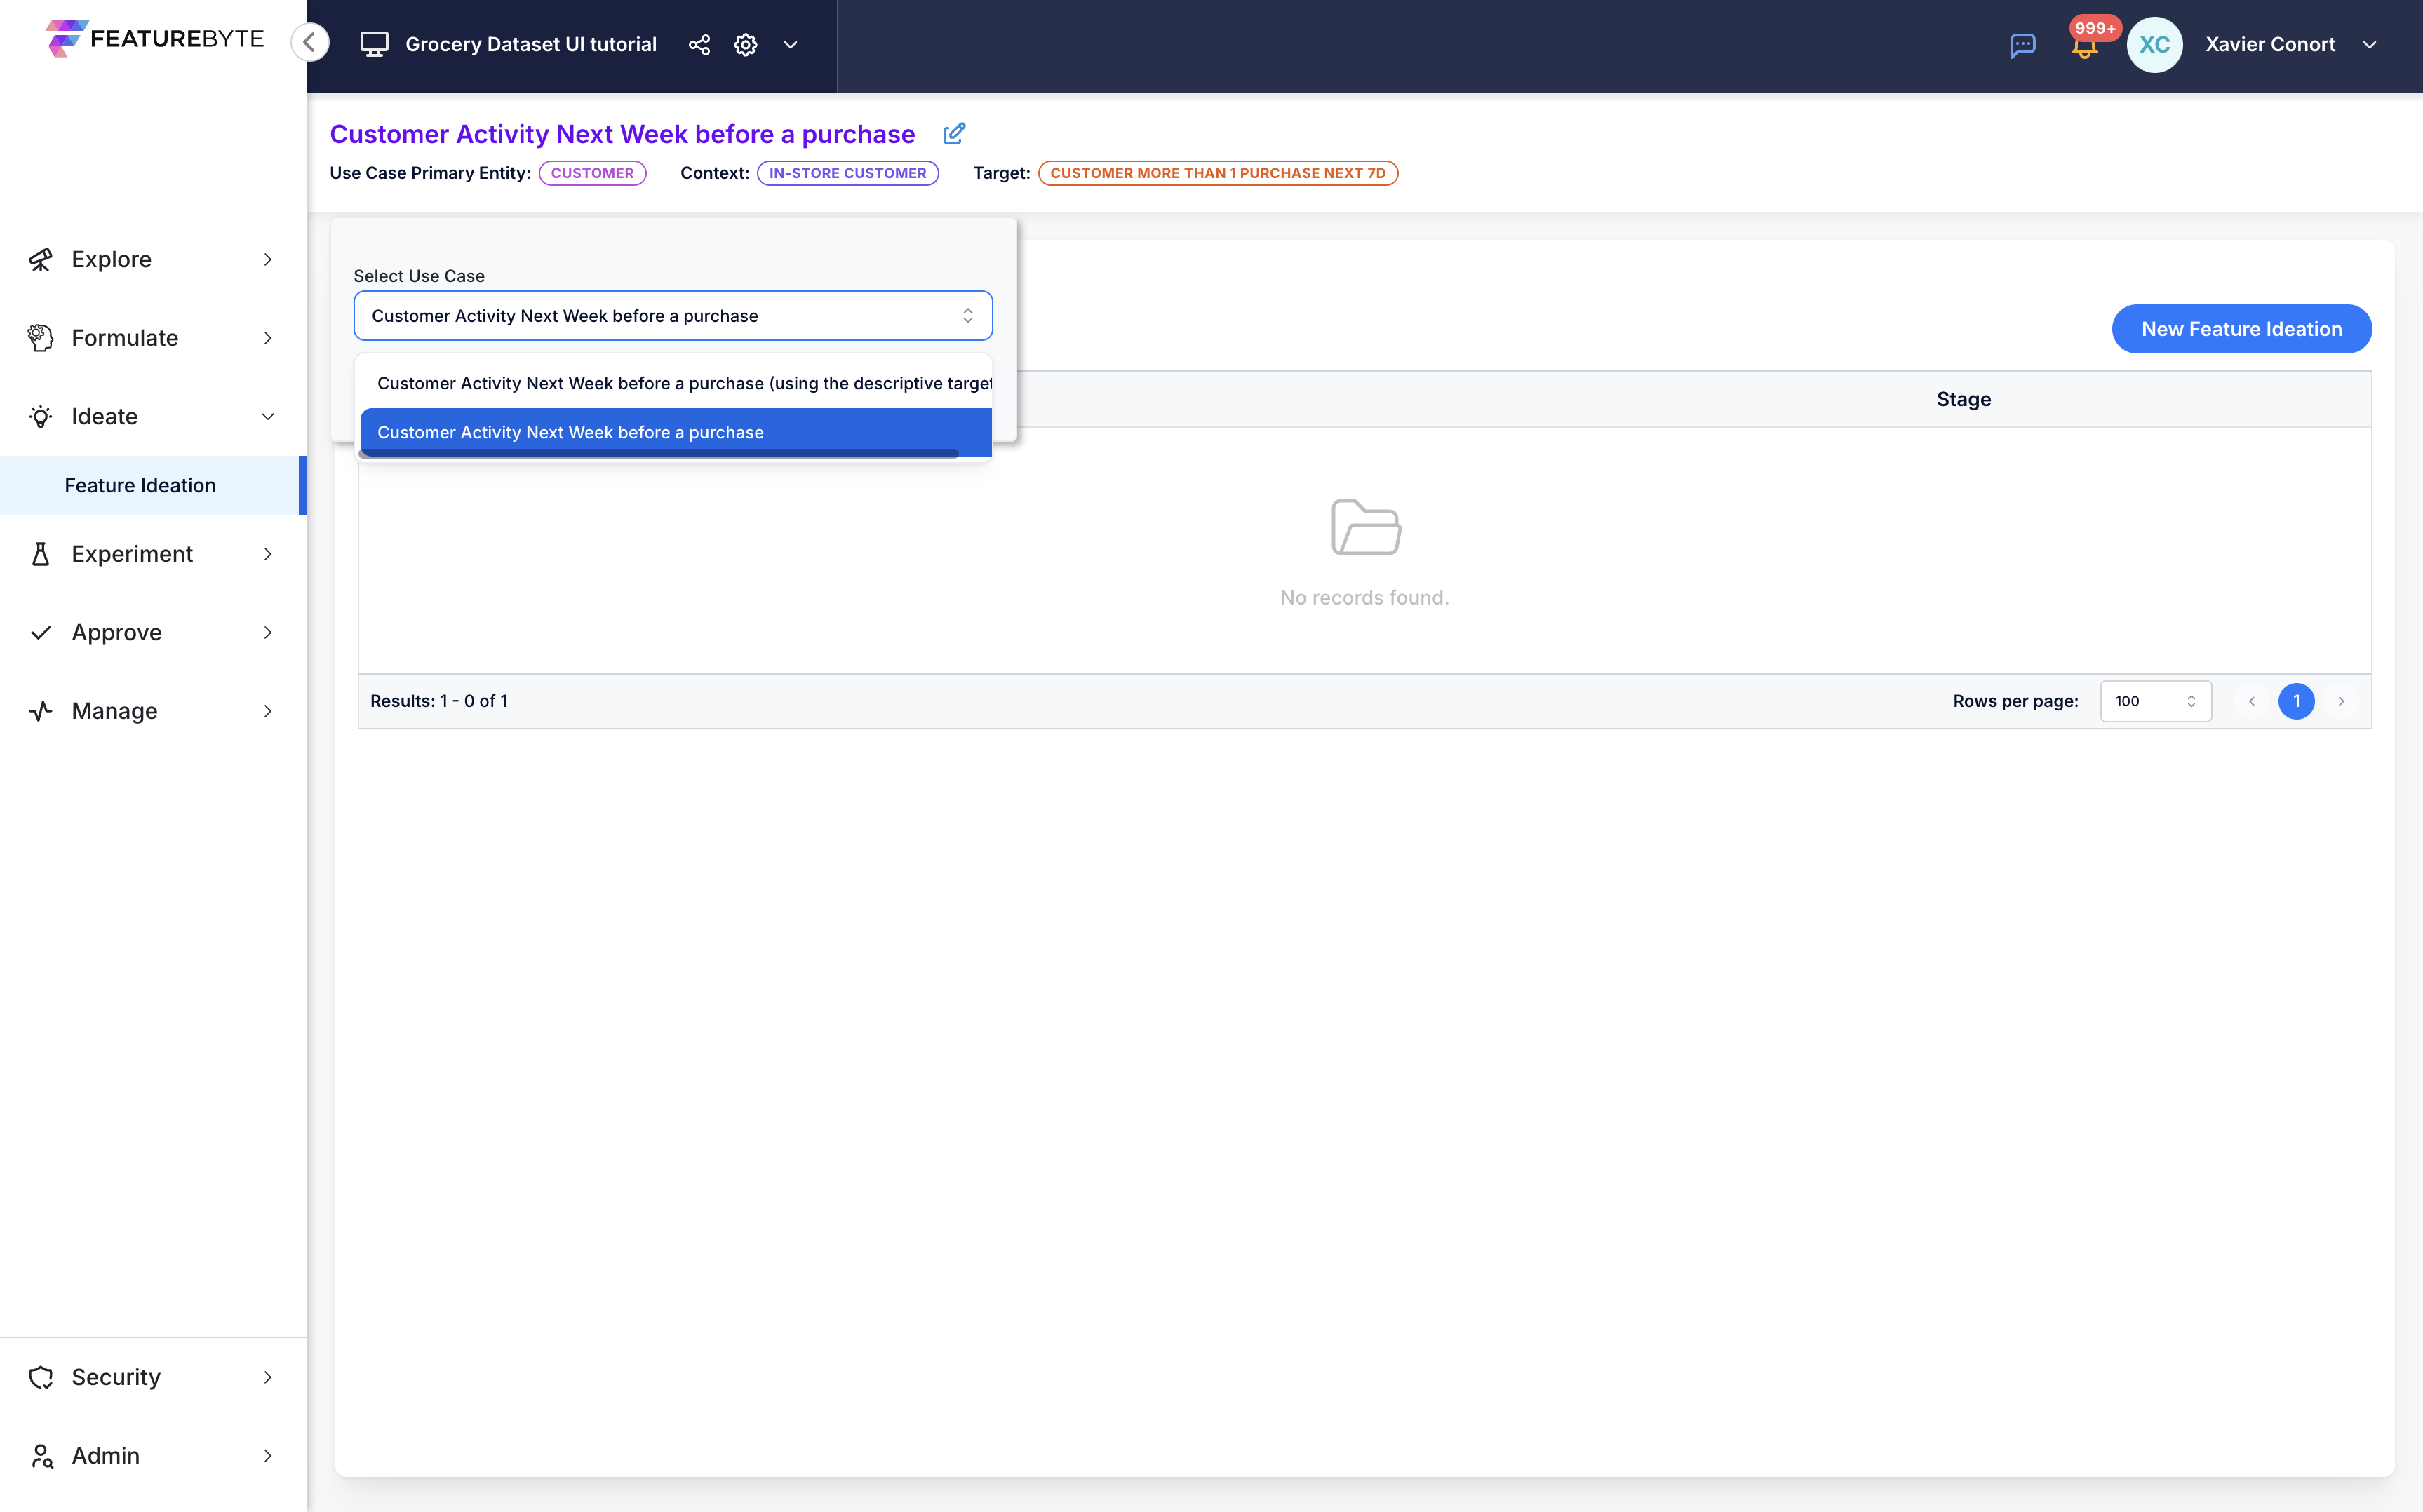Expand the Experiment menu

point(153,554)
